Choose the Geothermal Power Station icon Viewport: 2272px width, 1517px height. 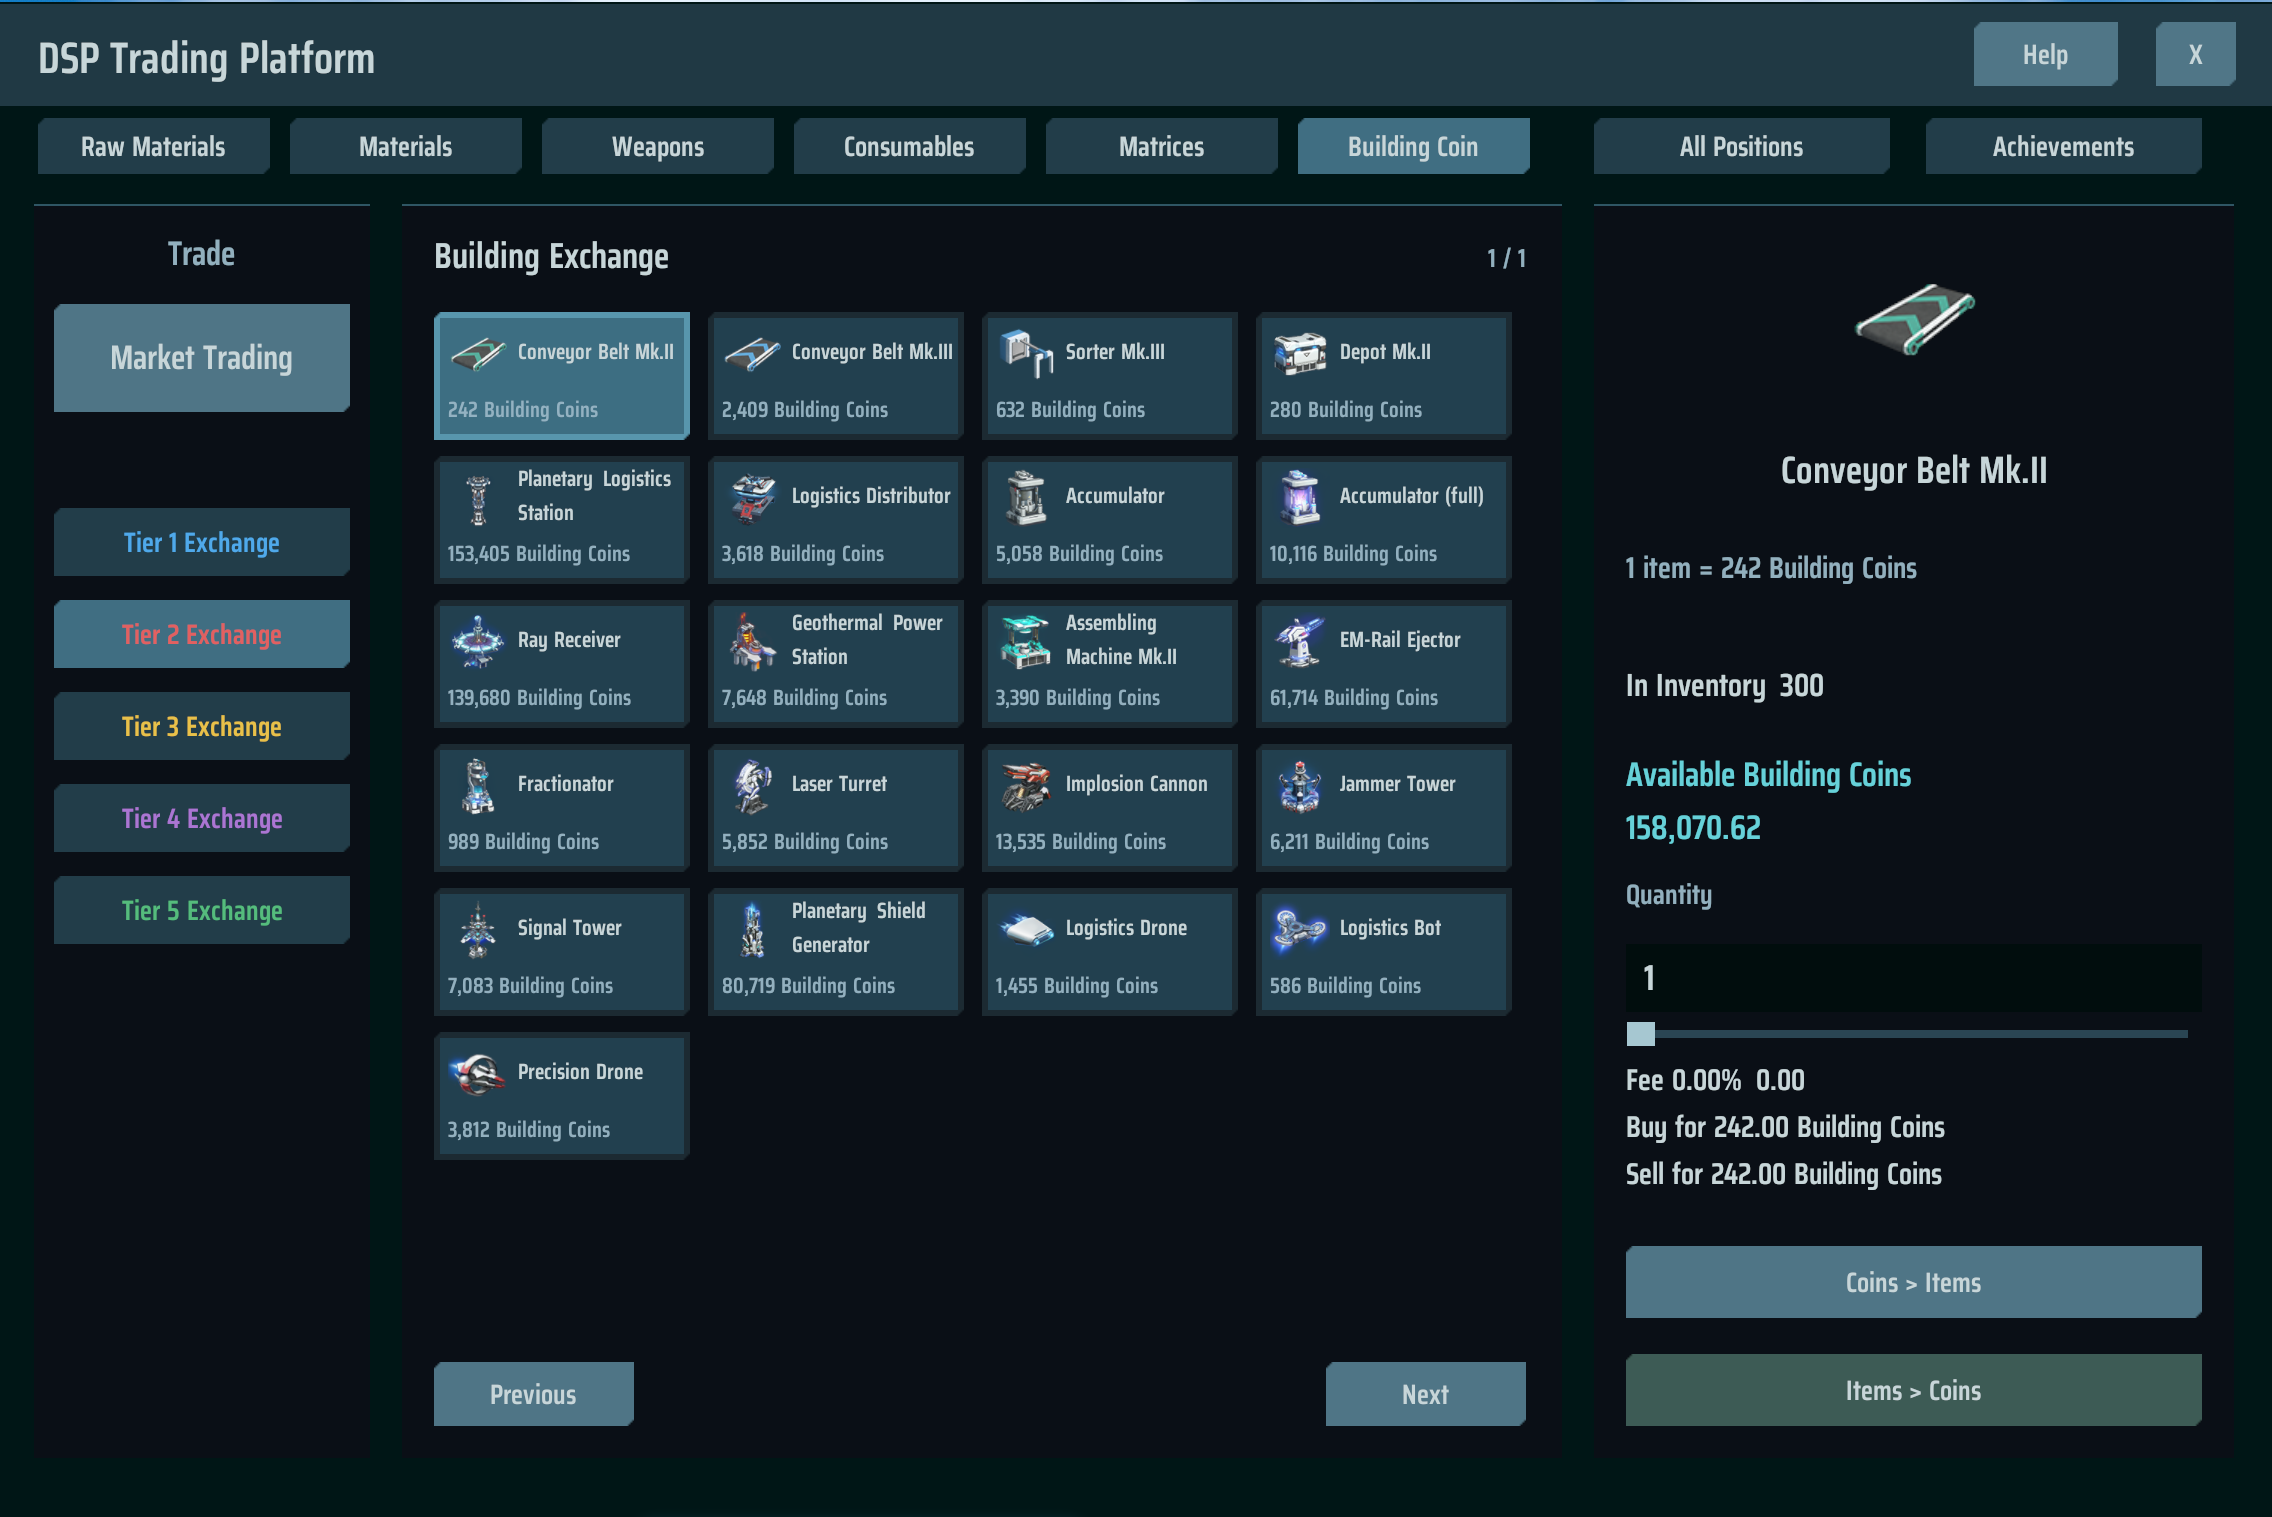tap(752, 641)
